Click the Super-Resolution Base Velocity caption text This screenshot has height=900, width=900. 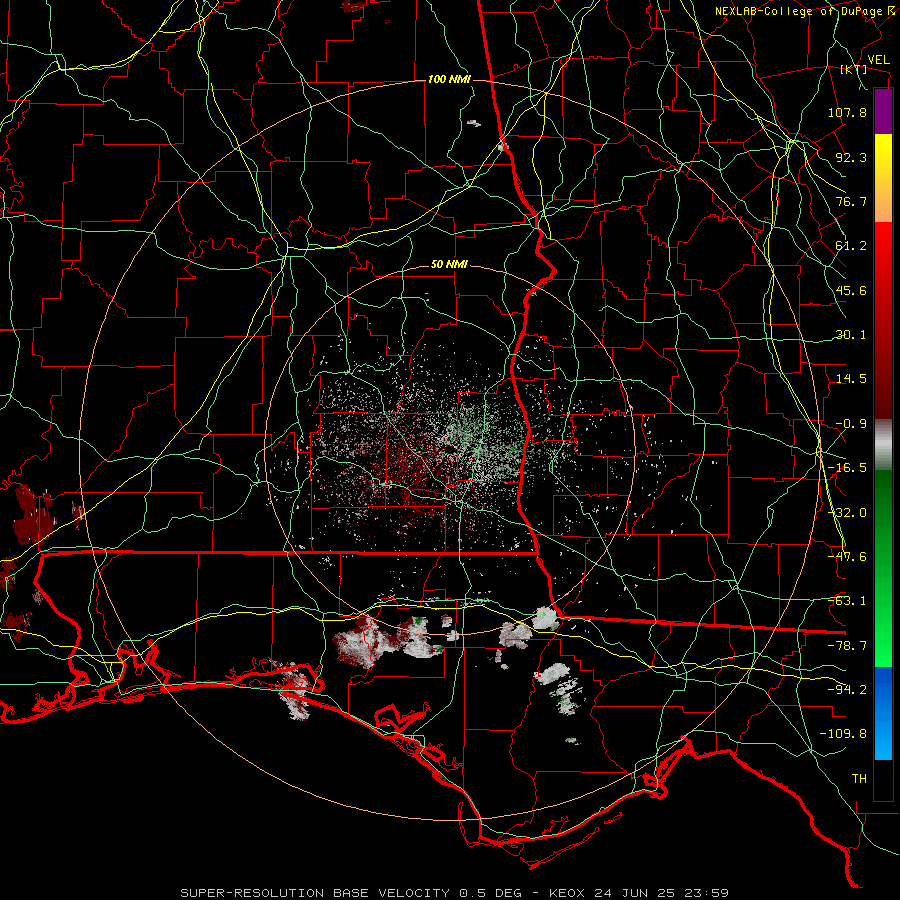[454, 893]
